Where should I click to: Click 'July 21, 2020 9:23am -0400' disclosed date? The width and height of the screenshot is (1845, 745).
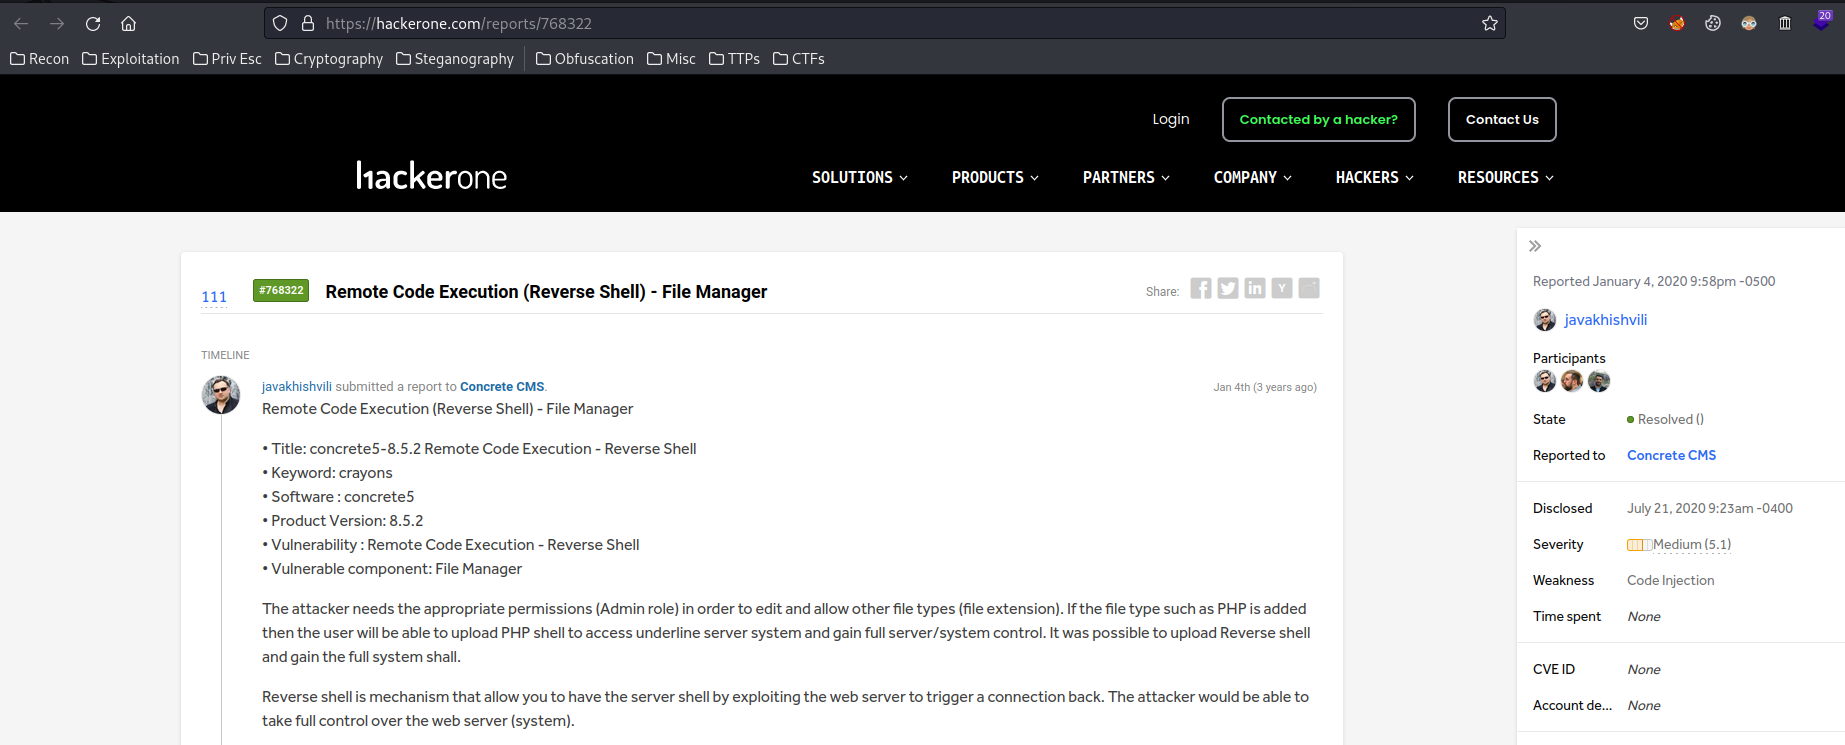coord(1710,508)
